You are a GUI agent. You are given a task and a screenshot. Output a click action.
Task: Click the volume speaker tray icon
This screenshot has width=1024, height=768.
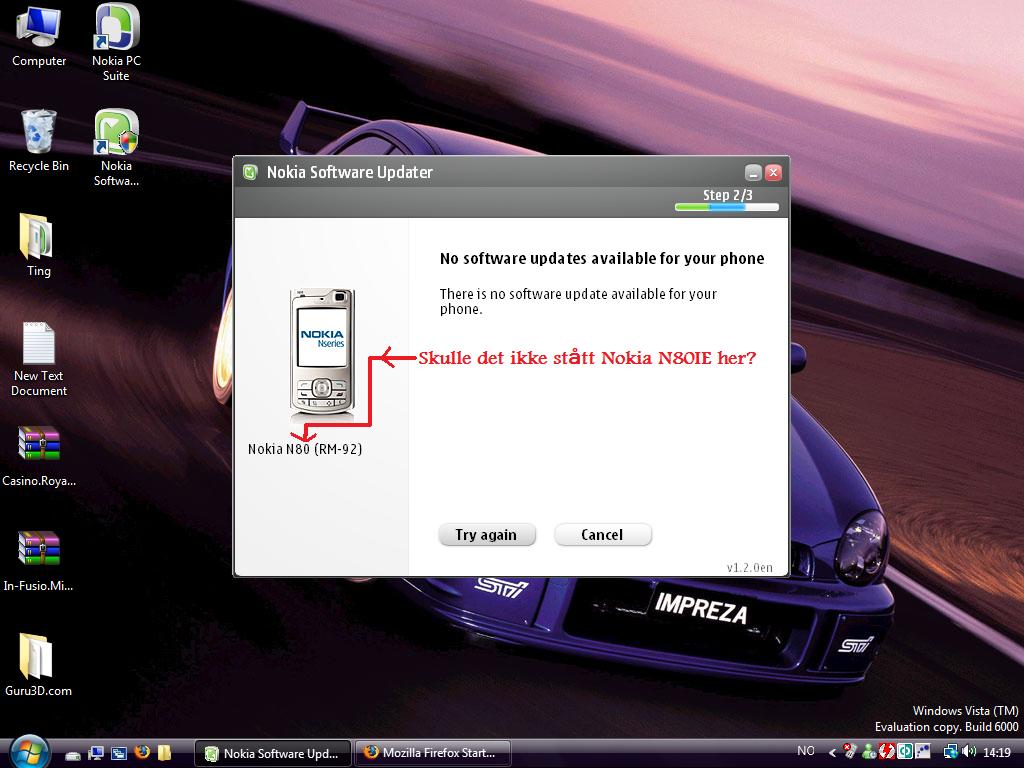click(968, 752)
